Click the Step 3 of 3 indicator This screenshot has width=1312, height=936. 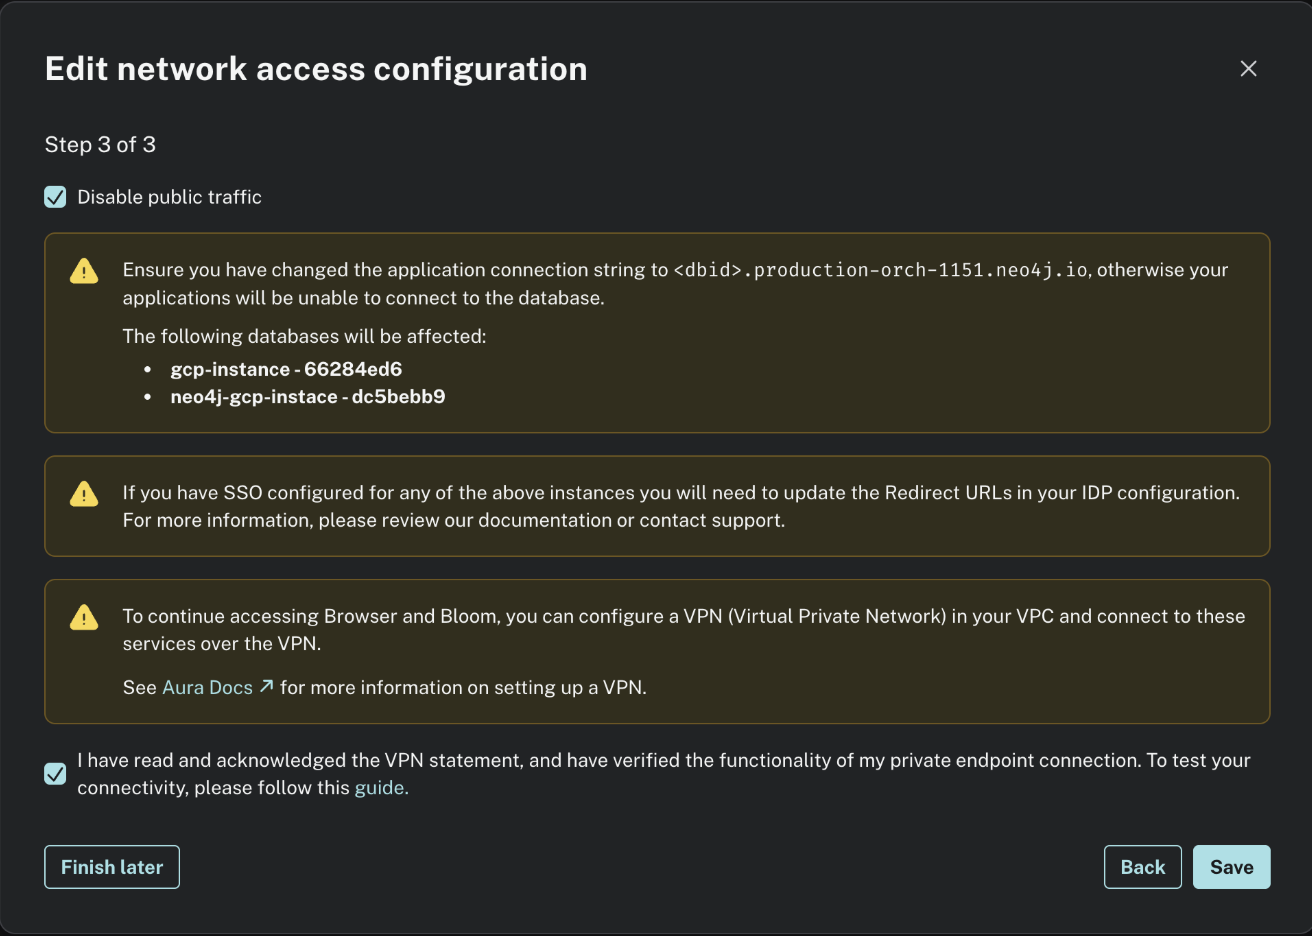click(x=100, y=144)
